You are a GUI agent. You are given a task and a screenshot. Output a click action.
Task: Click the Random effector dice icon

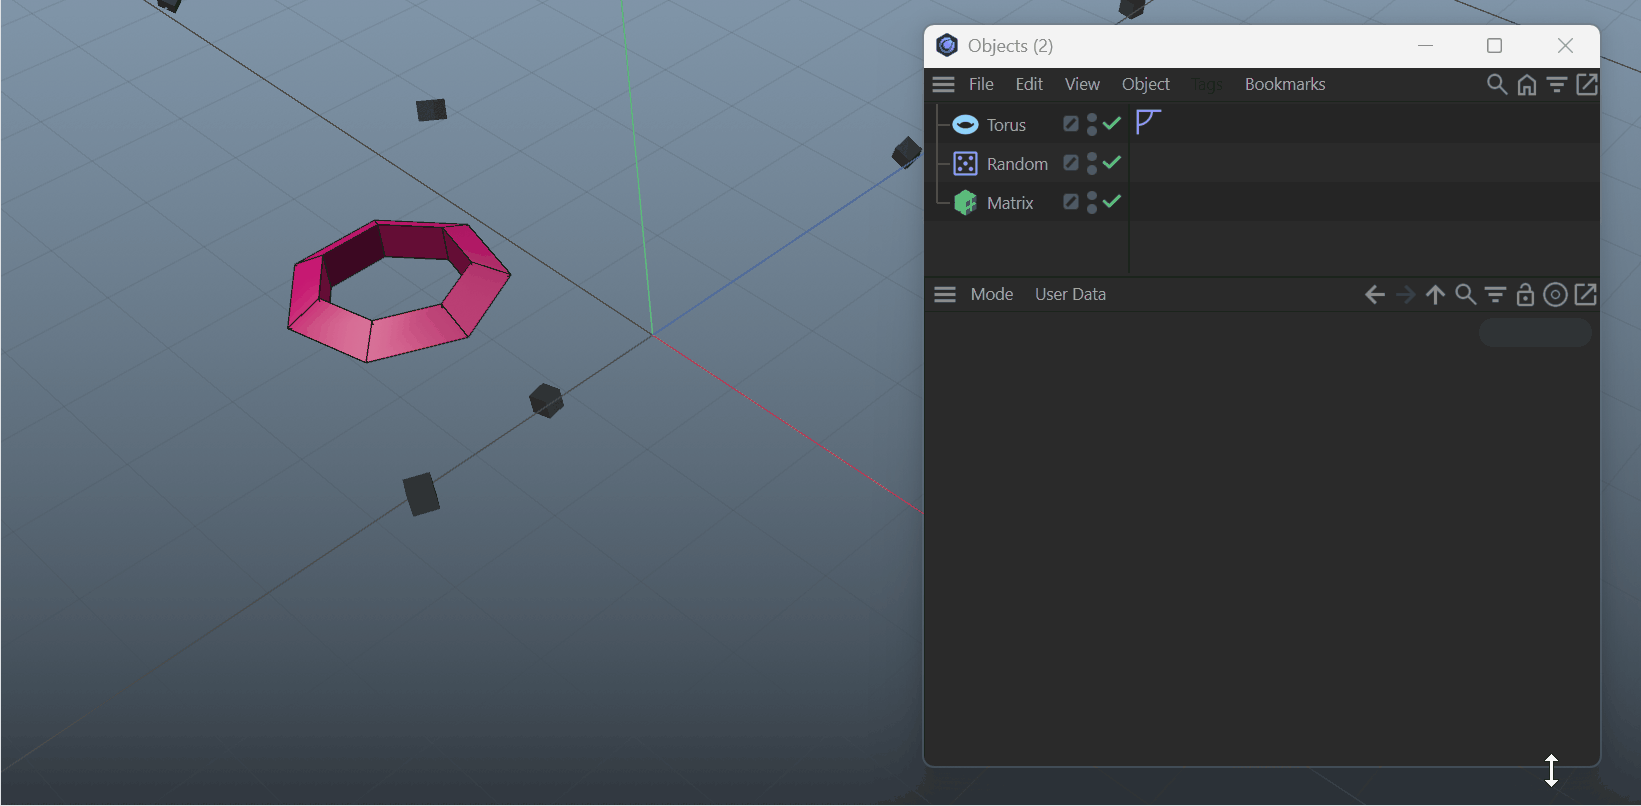[965, 164]
